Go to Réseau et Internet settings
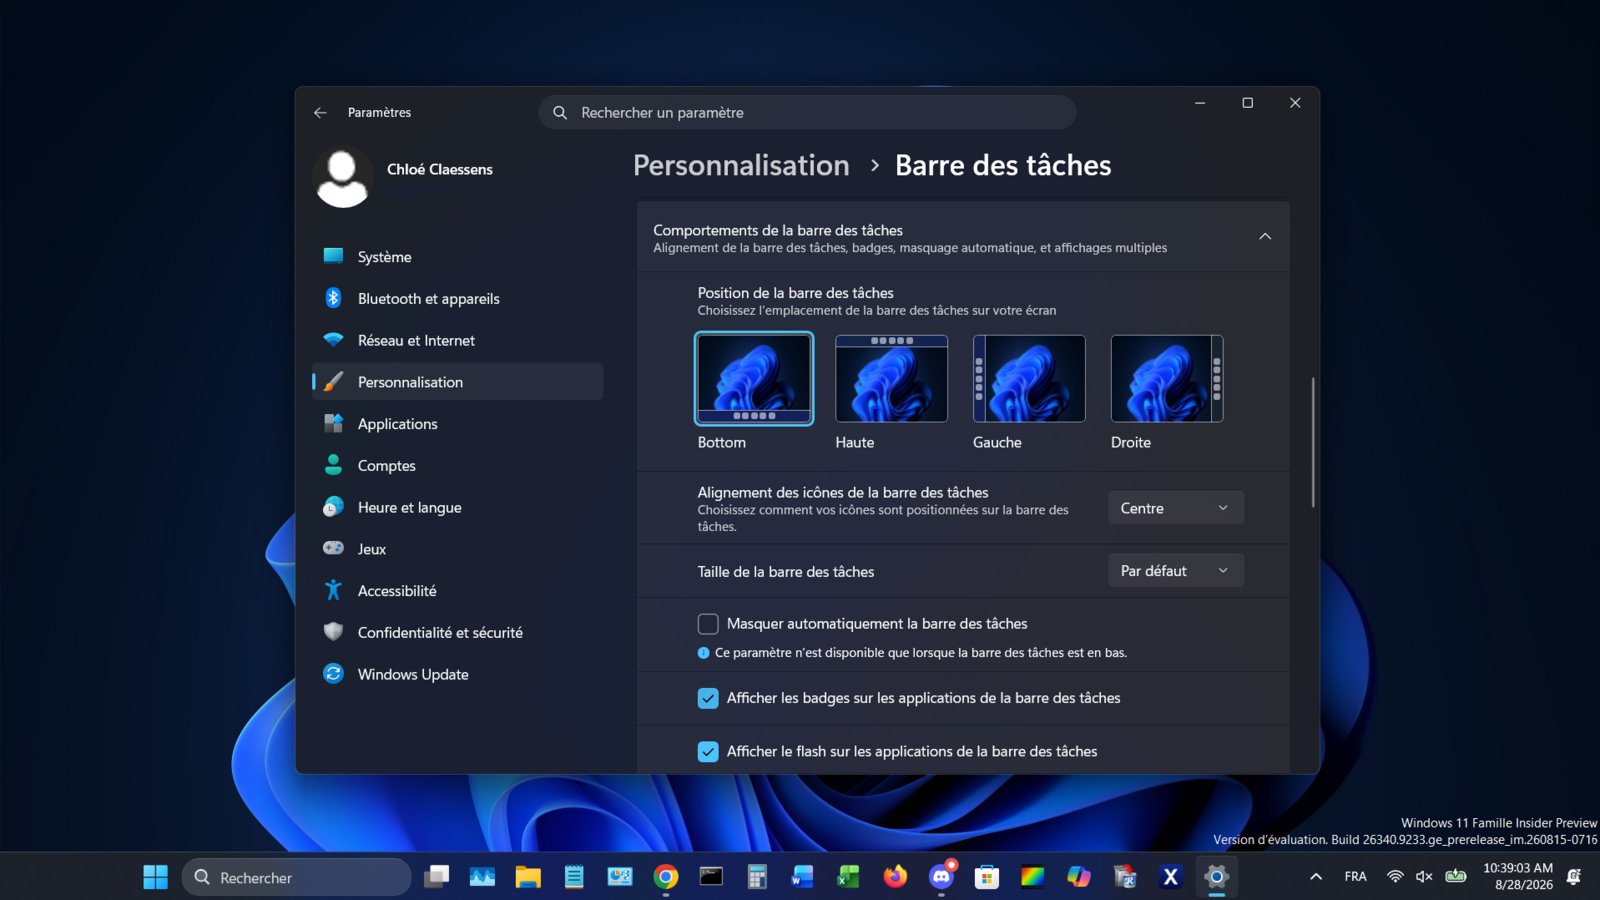 click(457, 341)
